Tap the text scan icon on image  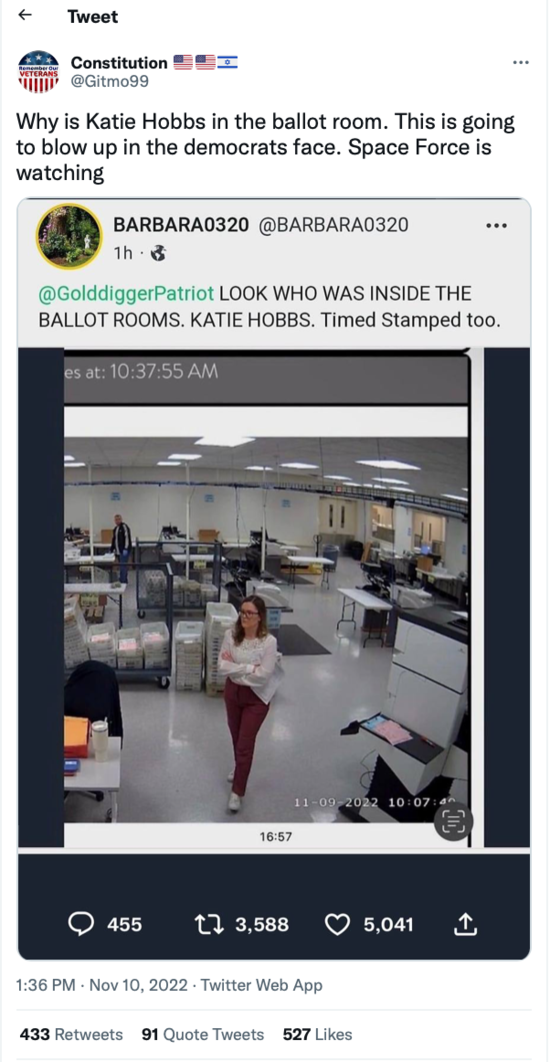[x=452, y=822]
